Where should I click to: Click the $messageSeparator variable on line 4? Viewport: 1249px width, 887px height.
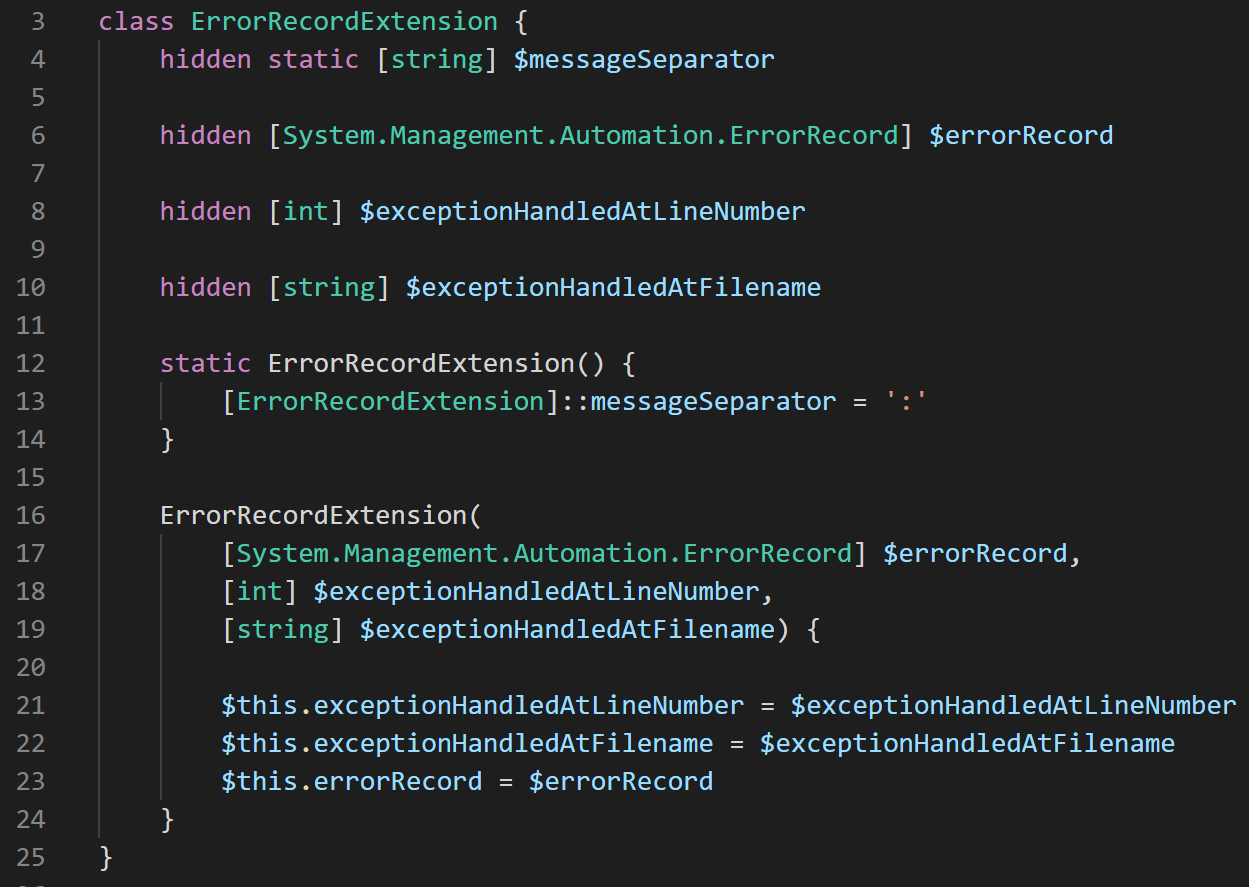tap(644, 59)
